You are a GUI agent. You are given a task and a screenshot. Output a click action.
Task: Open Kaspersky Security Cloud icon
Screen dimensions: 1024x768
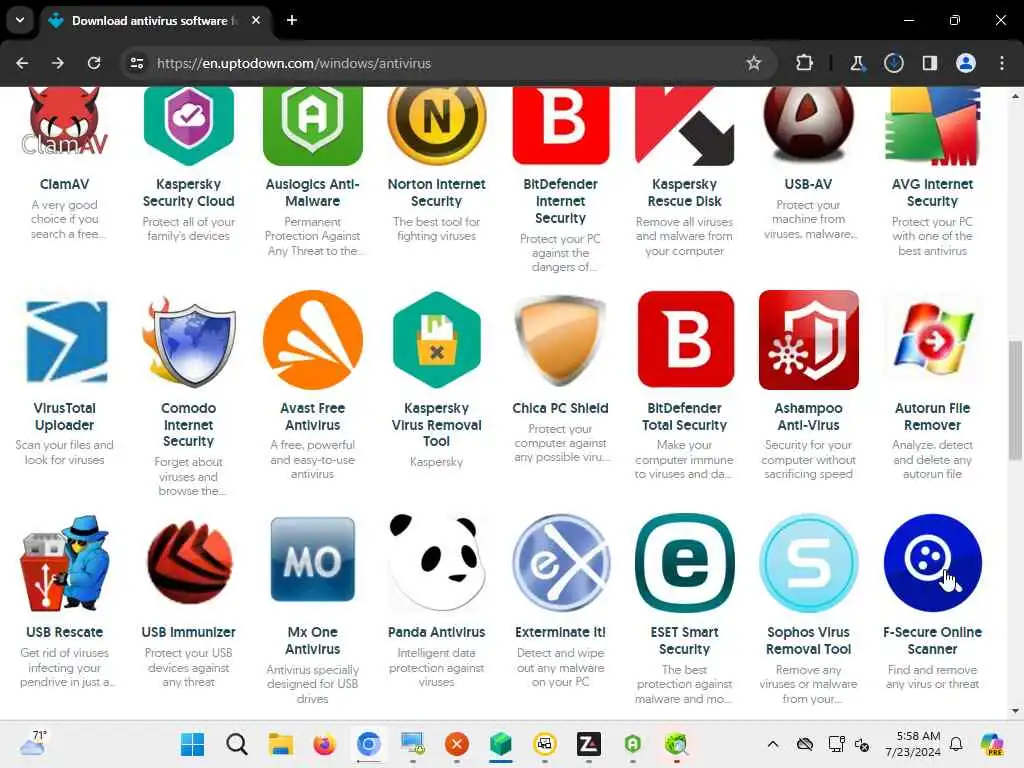coord(188,126)
